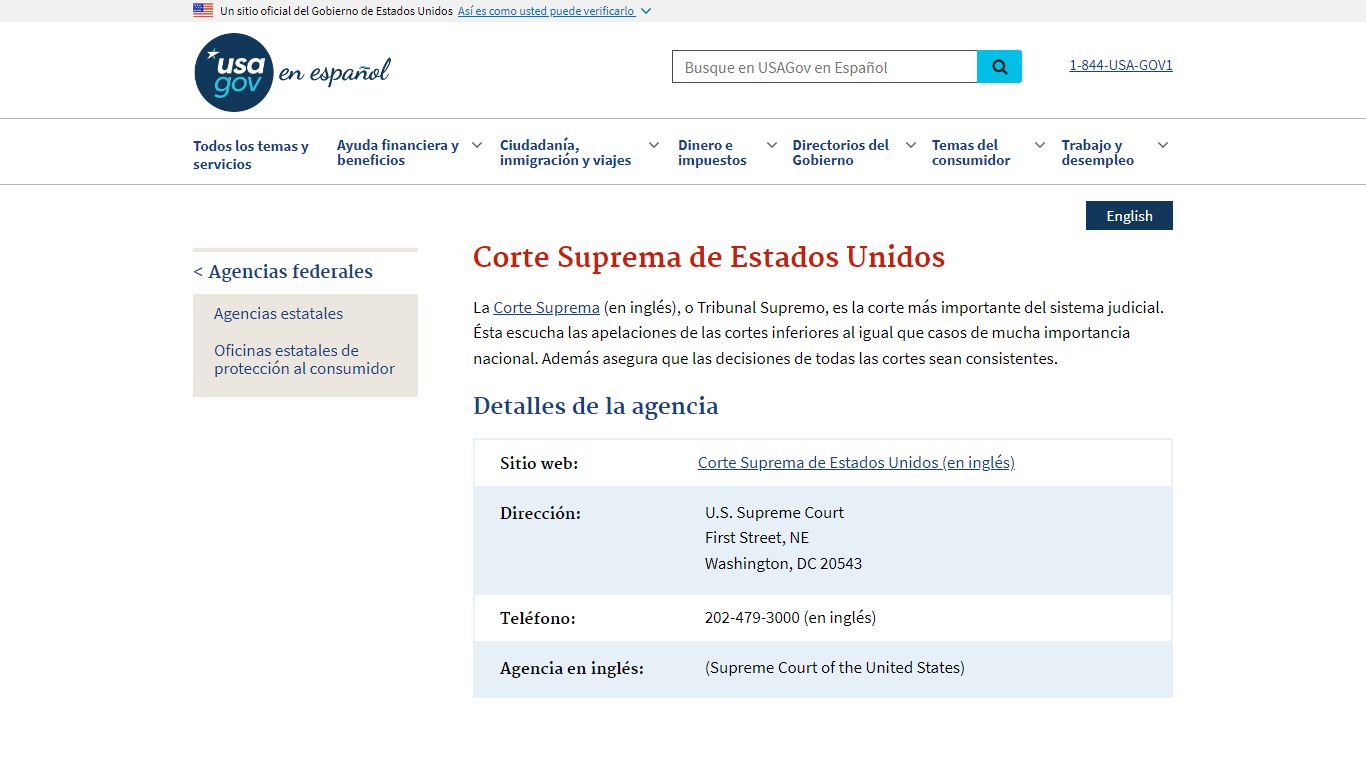The image size is (1366, 768).
Task: Open 'Todos los temas y servicios' menu item
Action: click(x=251, y=155)
